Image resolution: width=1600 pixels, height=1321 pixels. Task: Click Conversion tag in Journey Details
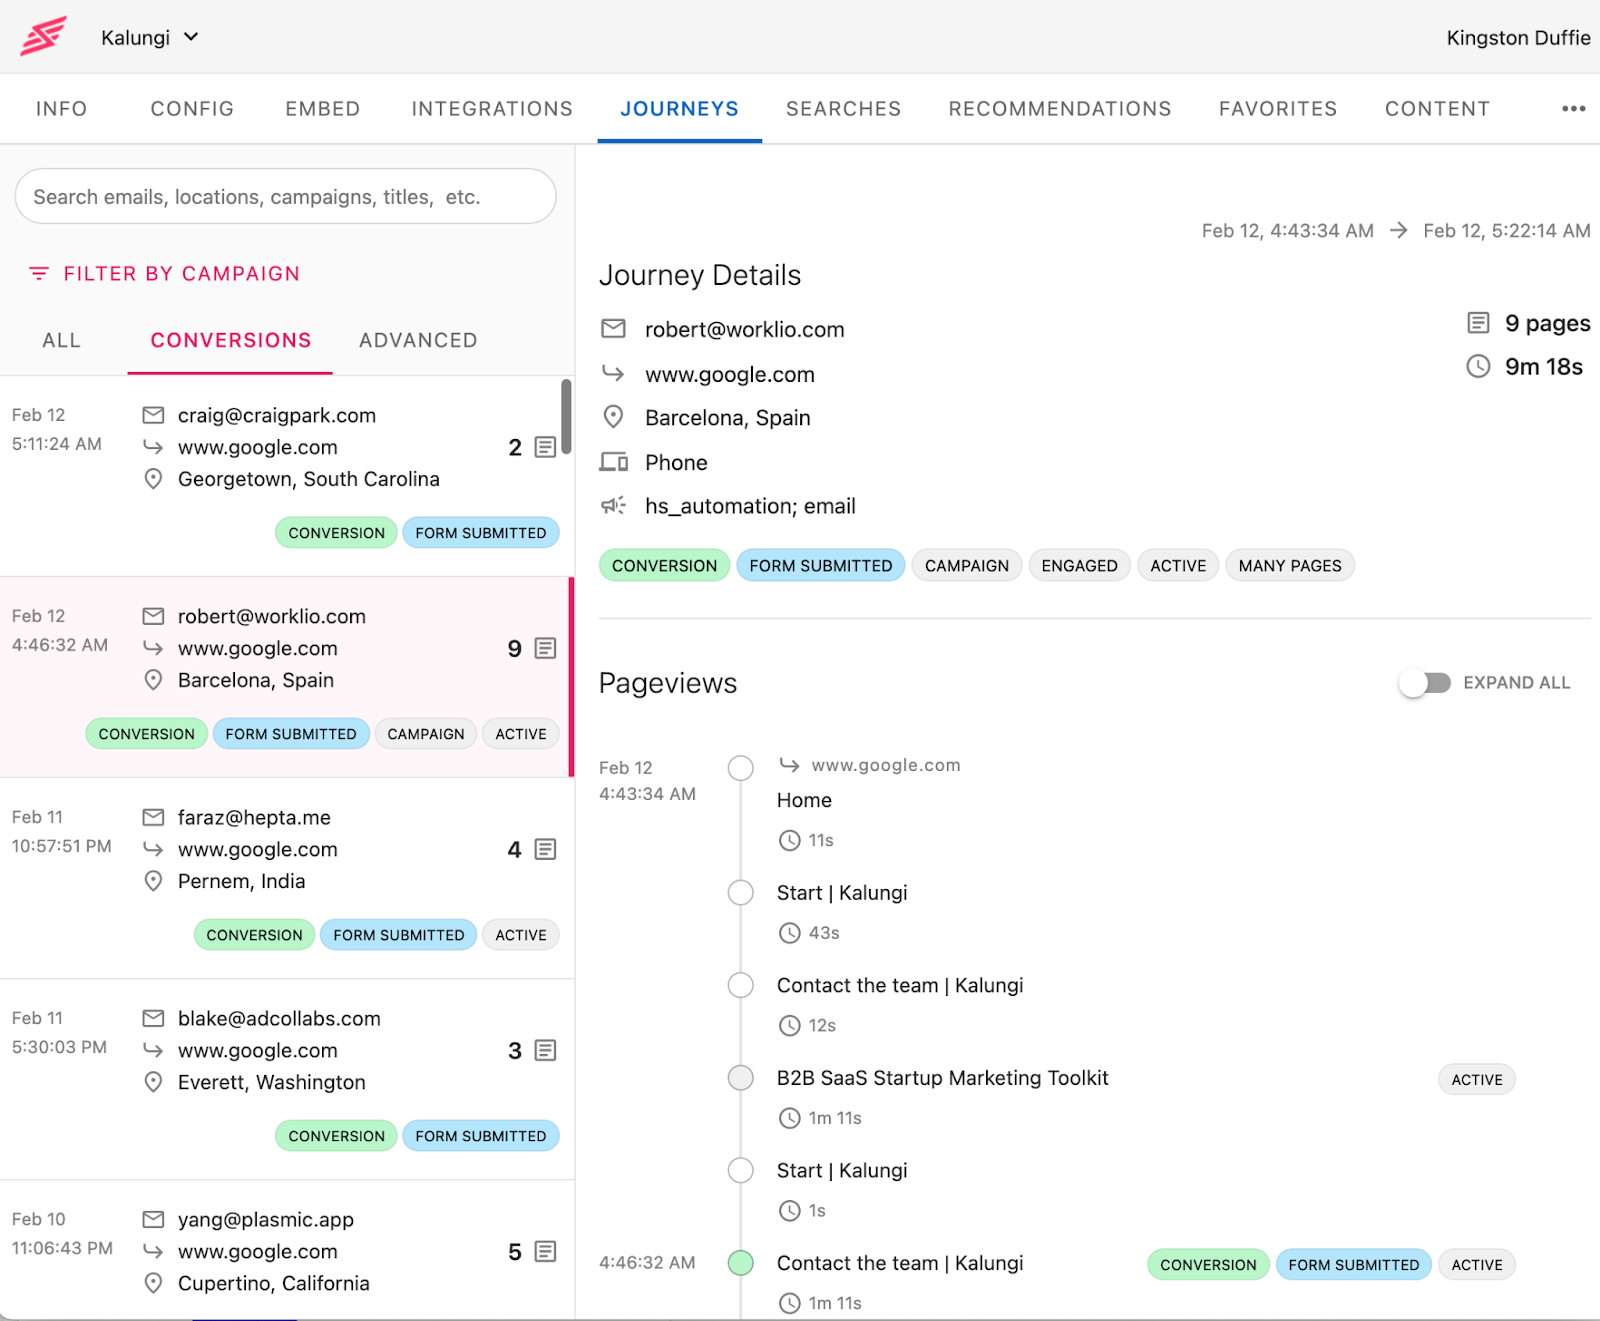664,565
